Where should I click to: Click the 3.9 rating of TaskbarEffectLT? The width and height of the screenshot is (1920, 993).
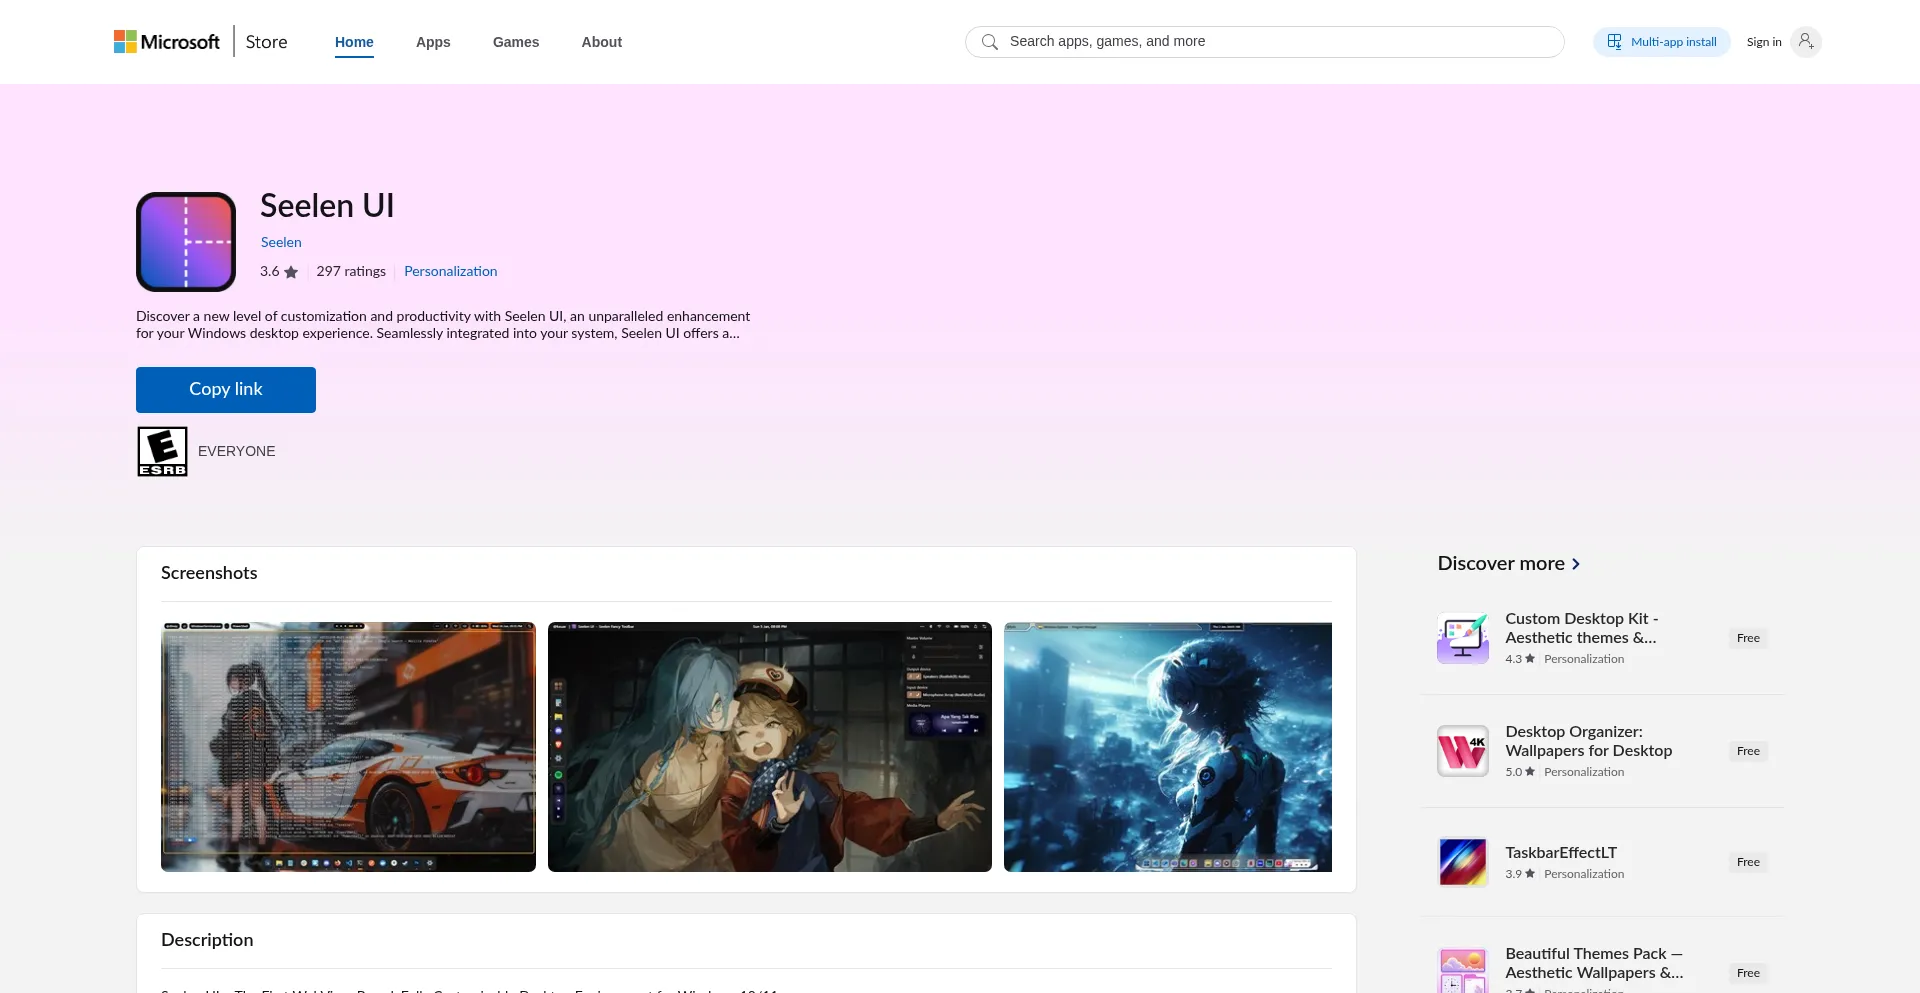click(1520, 874)
